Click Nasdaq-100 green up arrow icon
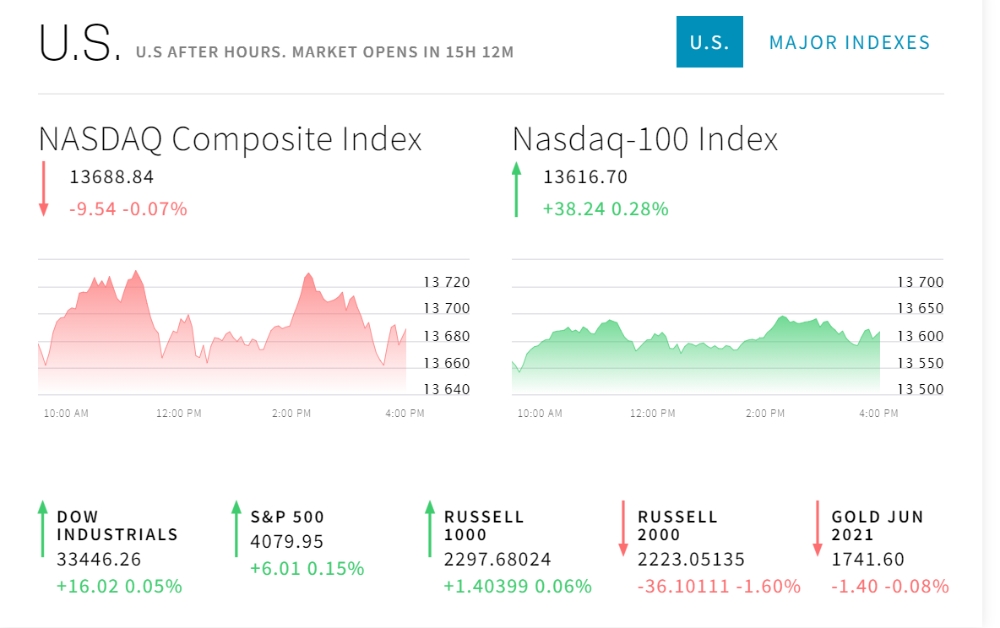 [517, 190]
